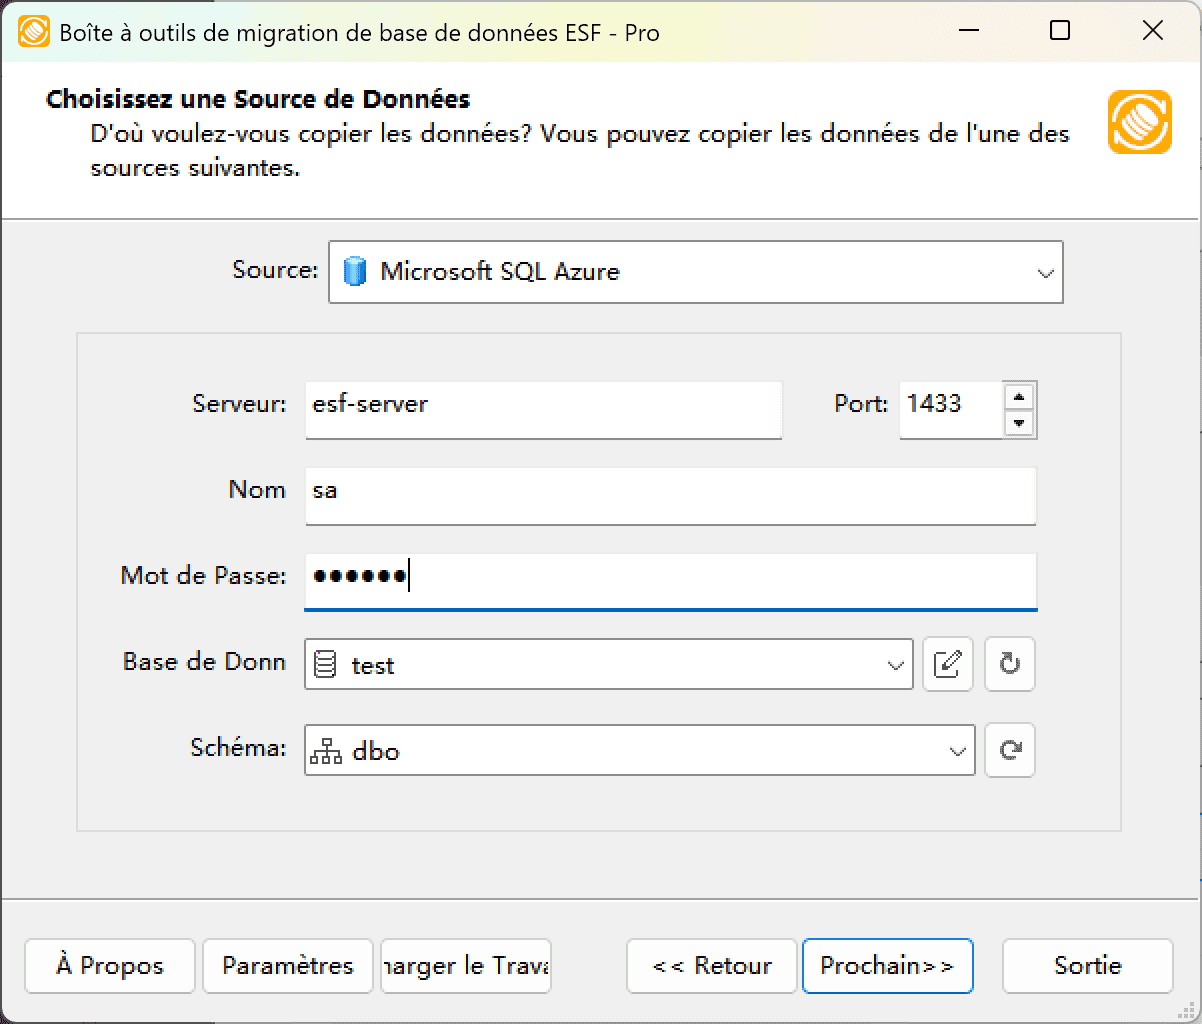Increase the Port value with the up arrow
This screenshot has height=1024, width=1202.
1019,397
